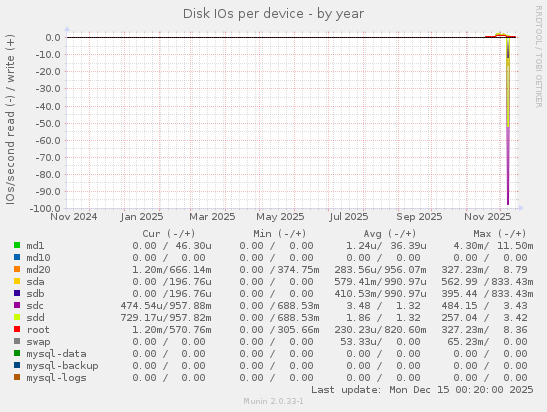This screenshot has height=412, width=547.
Task: Click the Munin 2.0.33-1 version text
Action: [274, 401]
